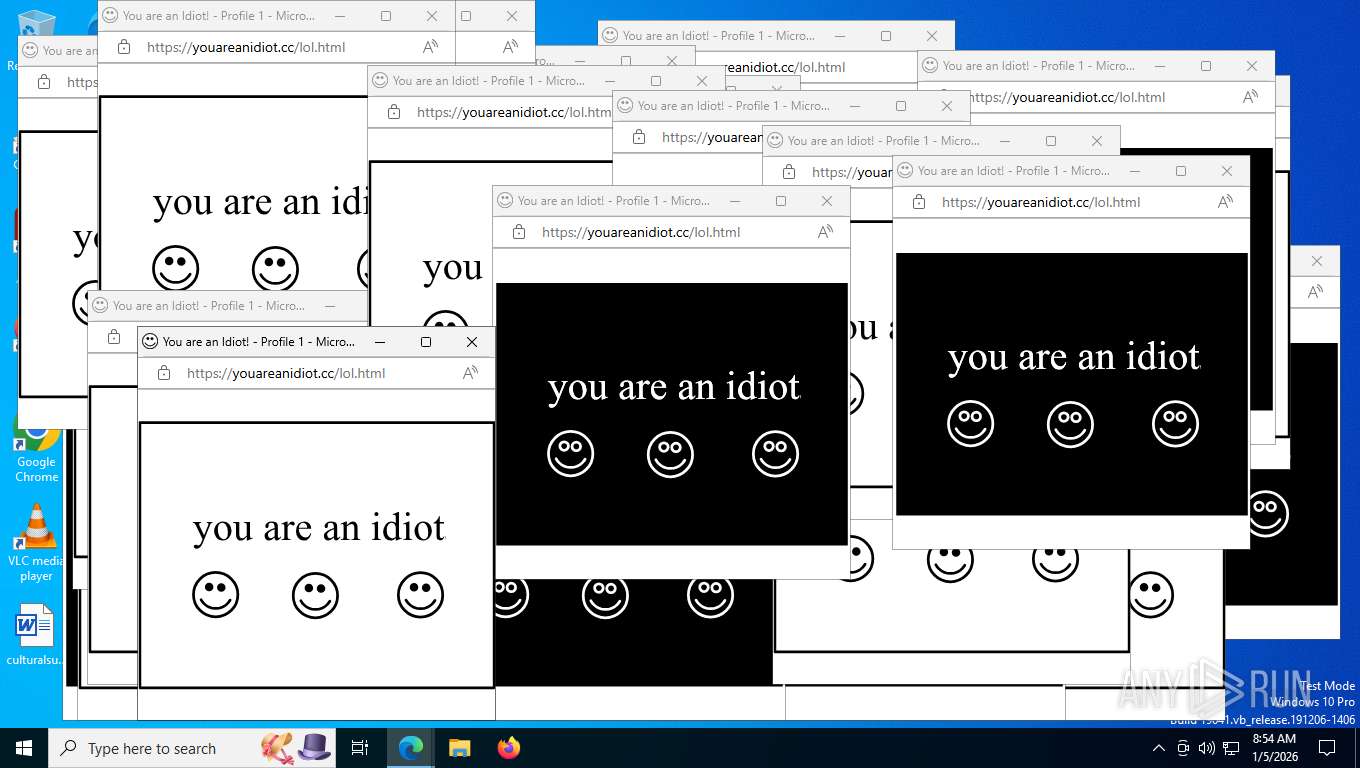The image size is (1360, 768).
Task: Open VLC media player desktop shortcut
Action: pos(36,543)
